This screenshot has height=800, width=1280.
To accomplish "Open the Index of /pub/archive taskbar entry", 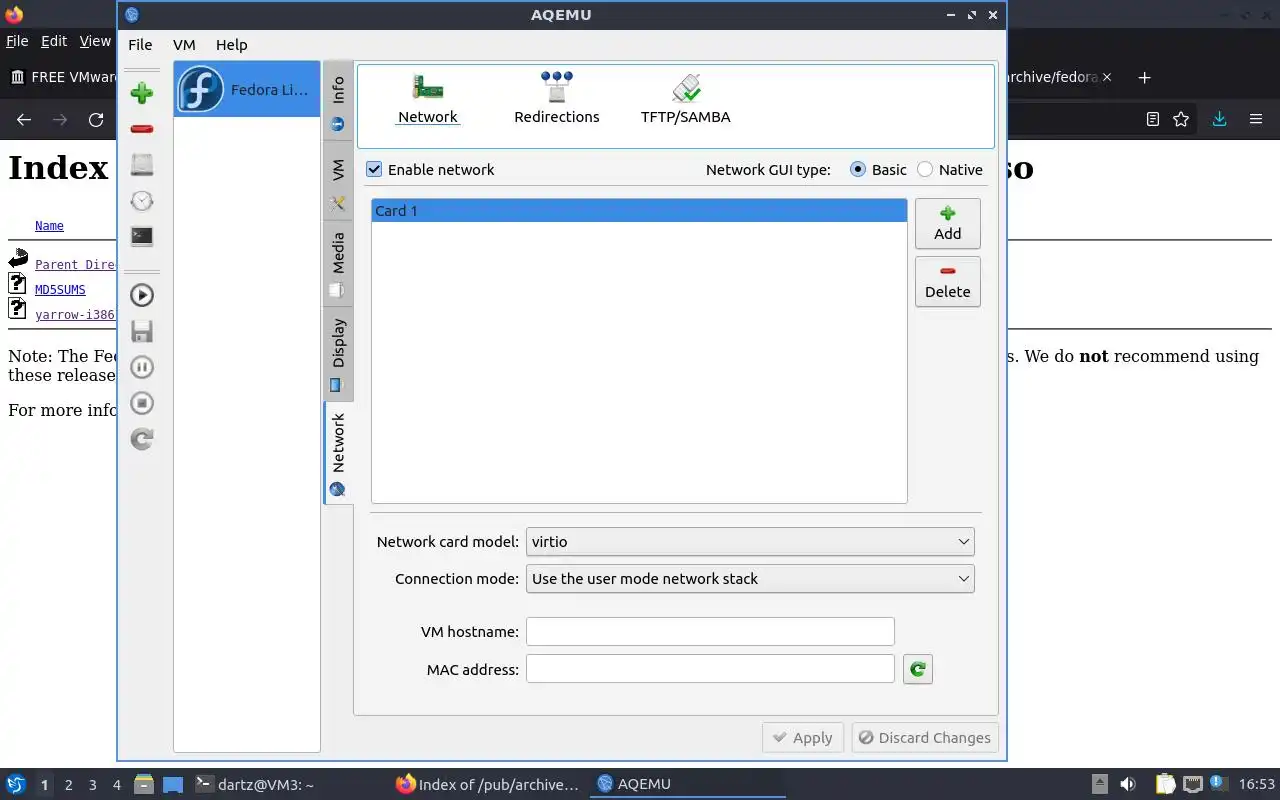I will 488,784.
